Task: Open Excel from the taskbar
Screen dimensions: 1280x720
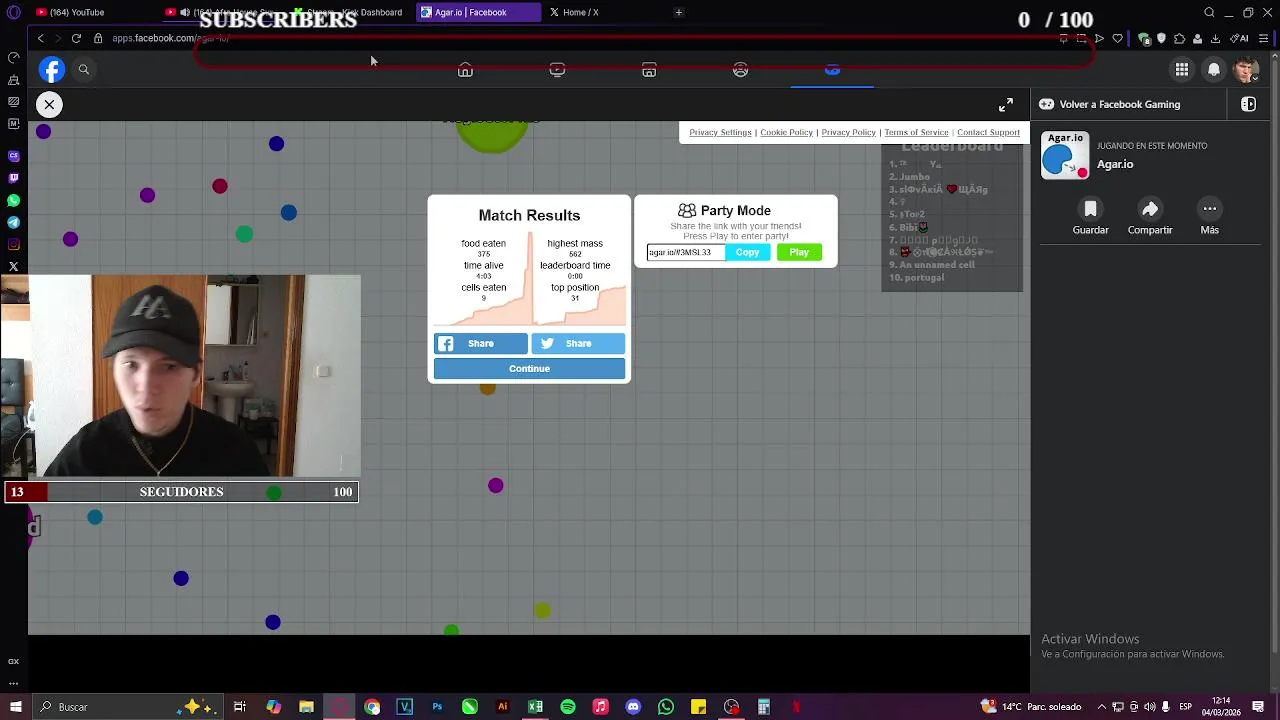Action: 535,707
